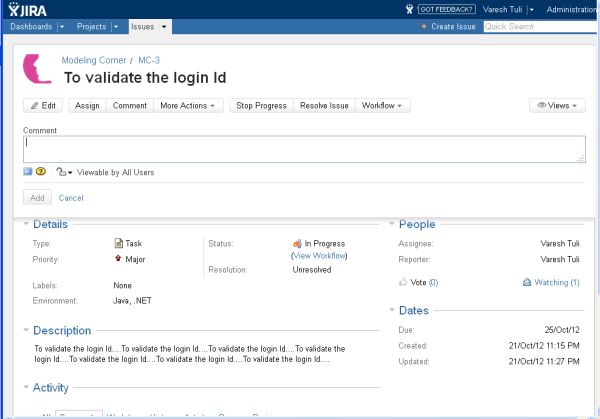Screen dimensions: 600x419
Task: Click the Watching icon
Action: click(526, 283)
